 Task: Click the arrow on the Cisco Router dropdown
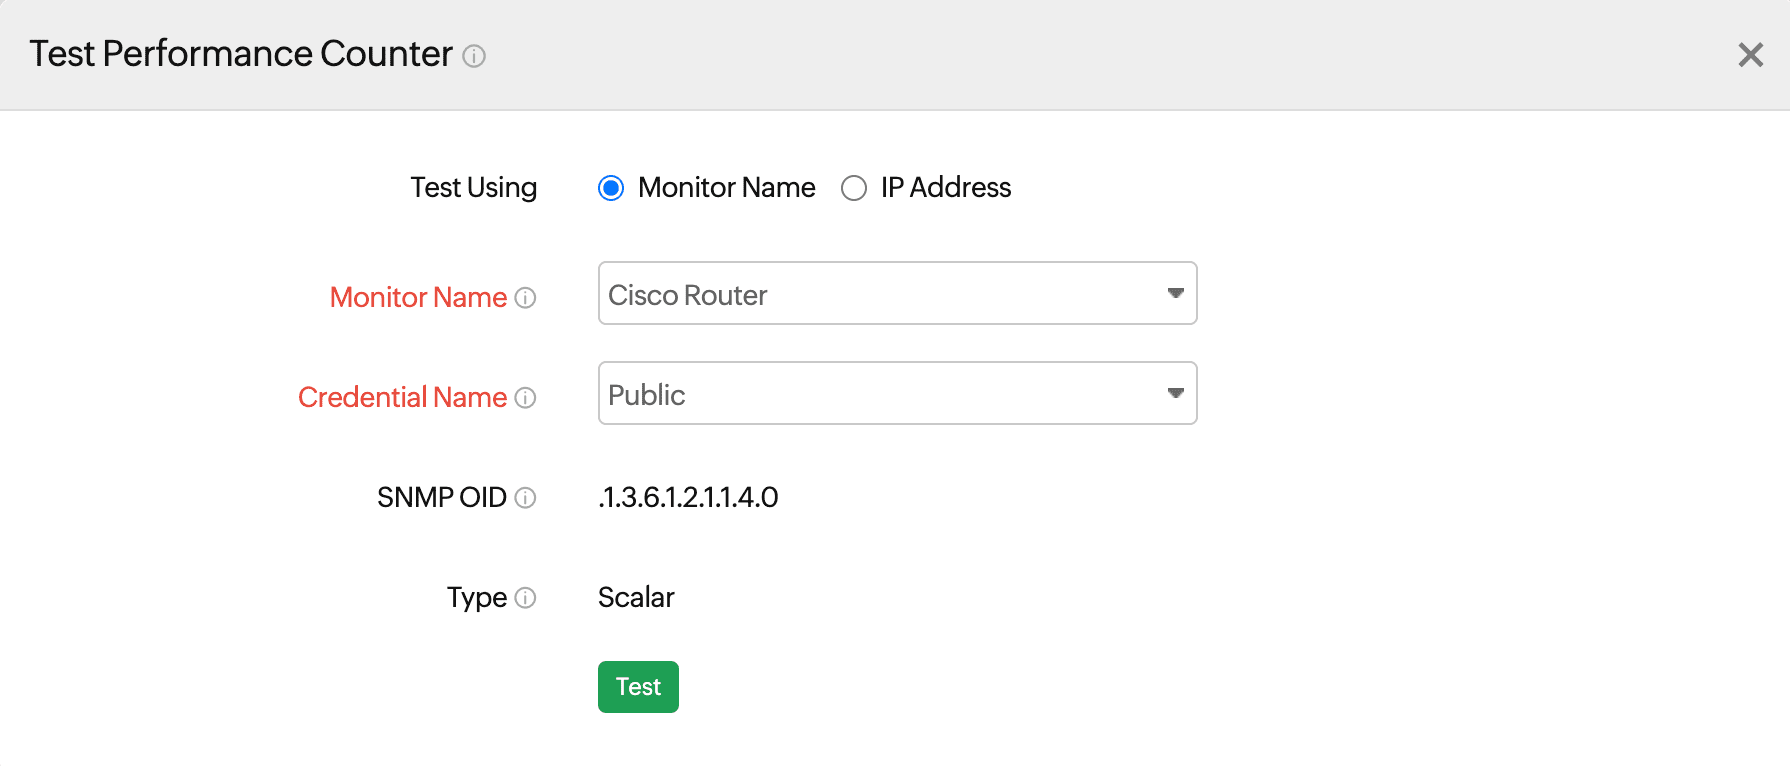(1175, 294)
